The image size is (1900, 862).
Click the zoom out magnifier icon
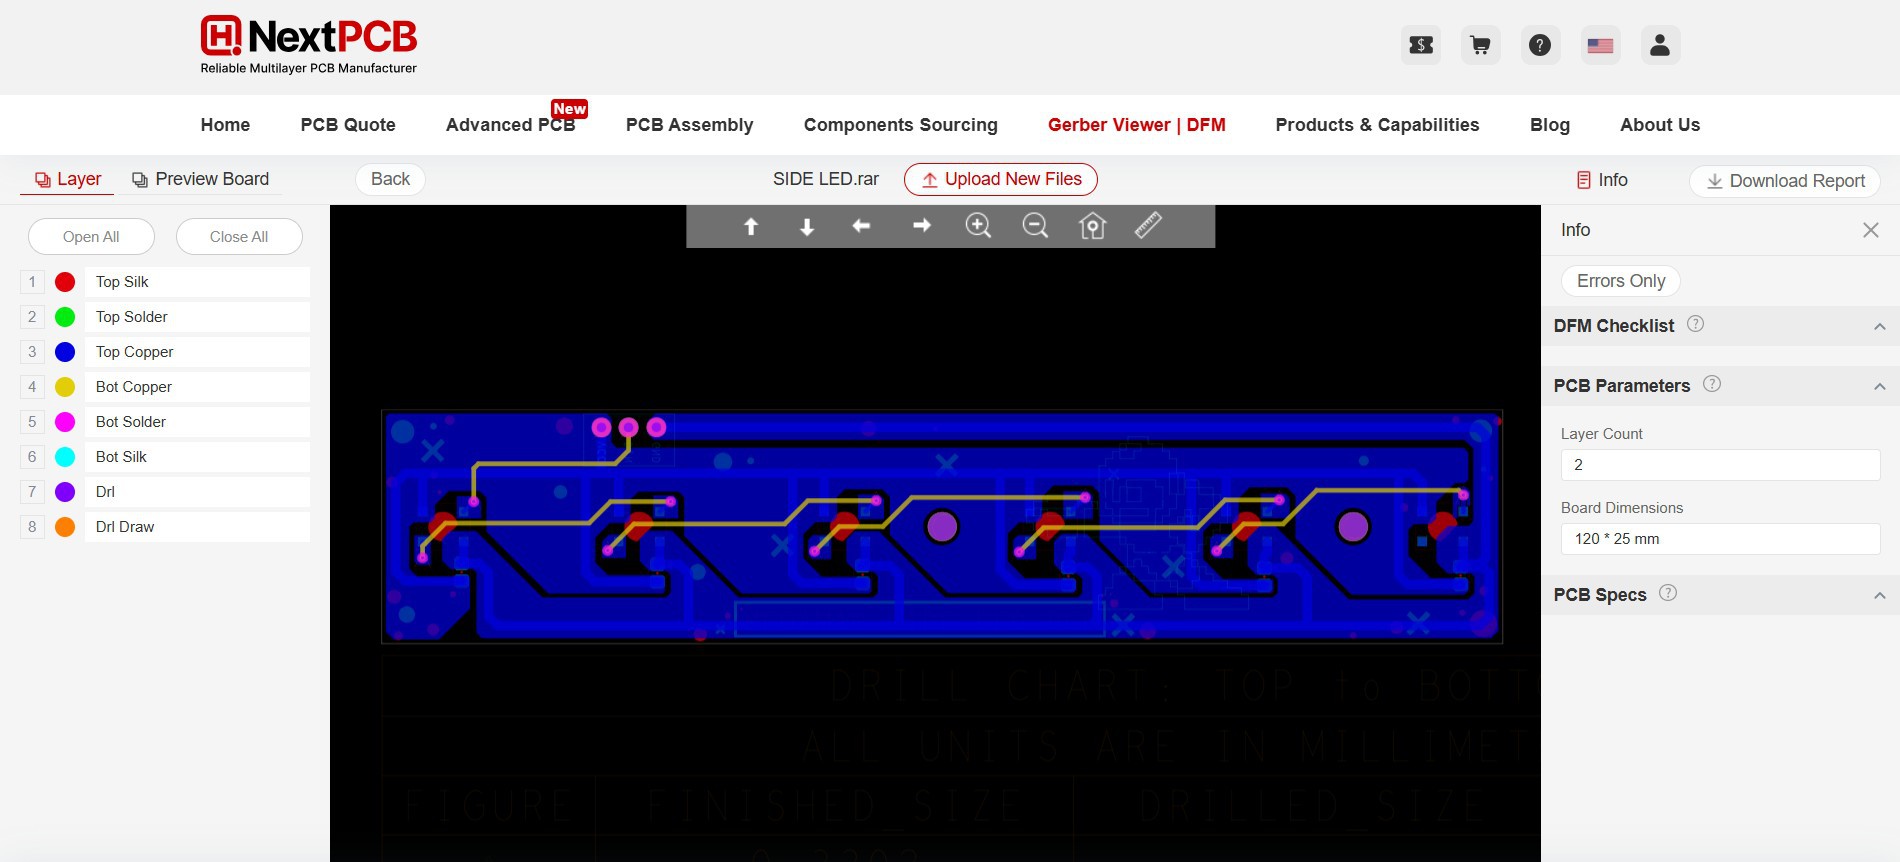click(1035, 226)
